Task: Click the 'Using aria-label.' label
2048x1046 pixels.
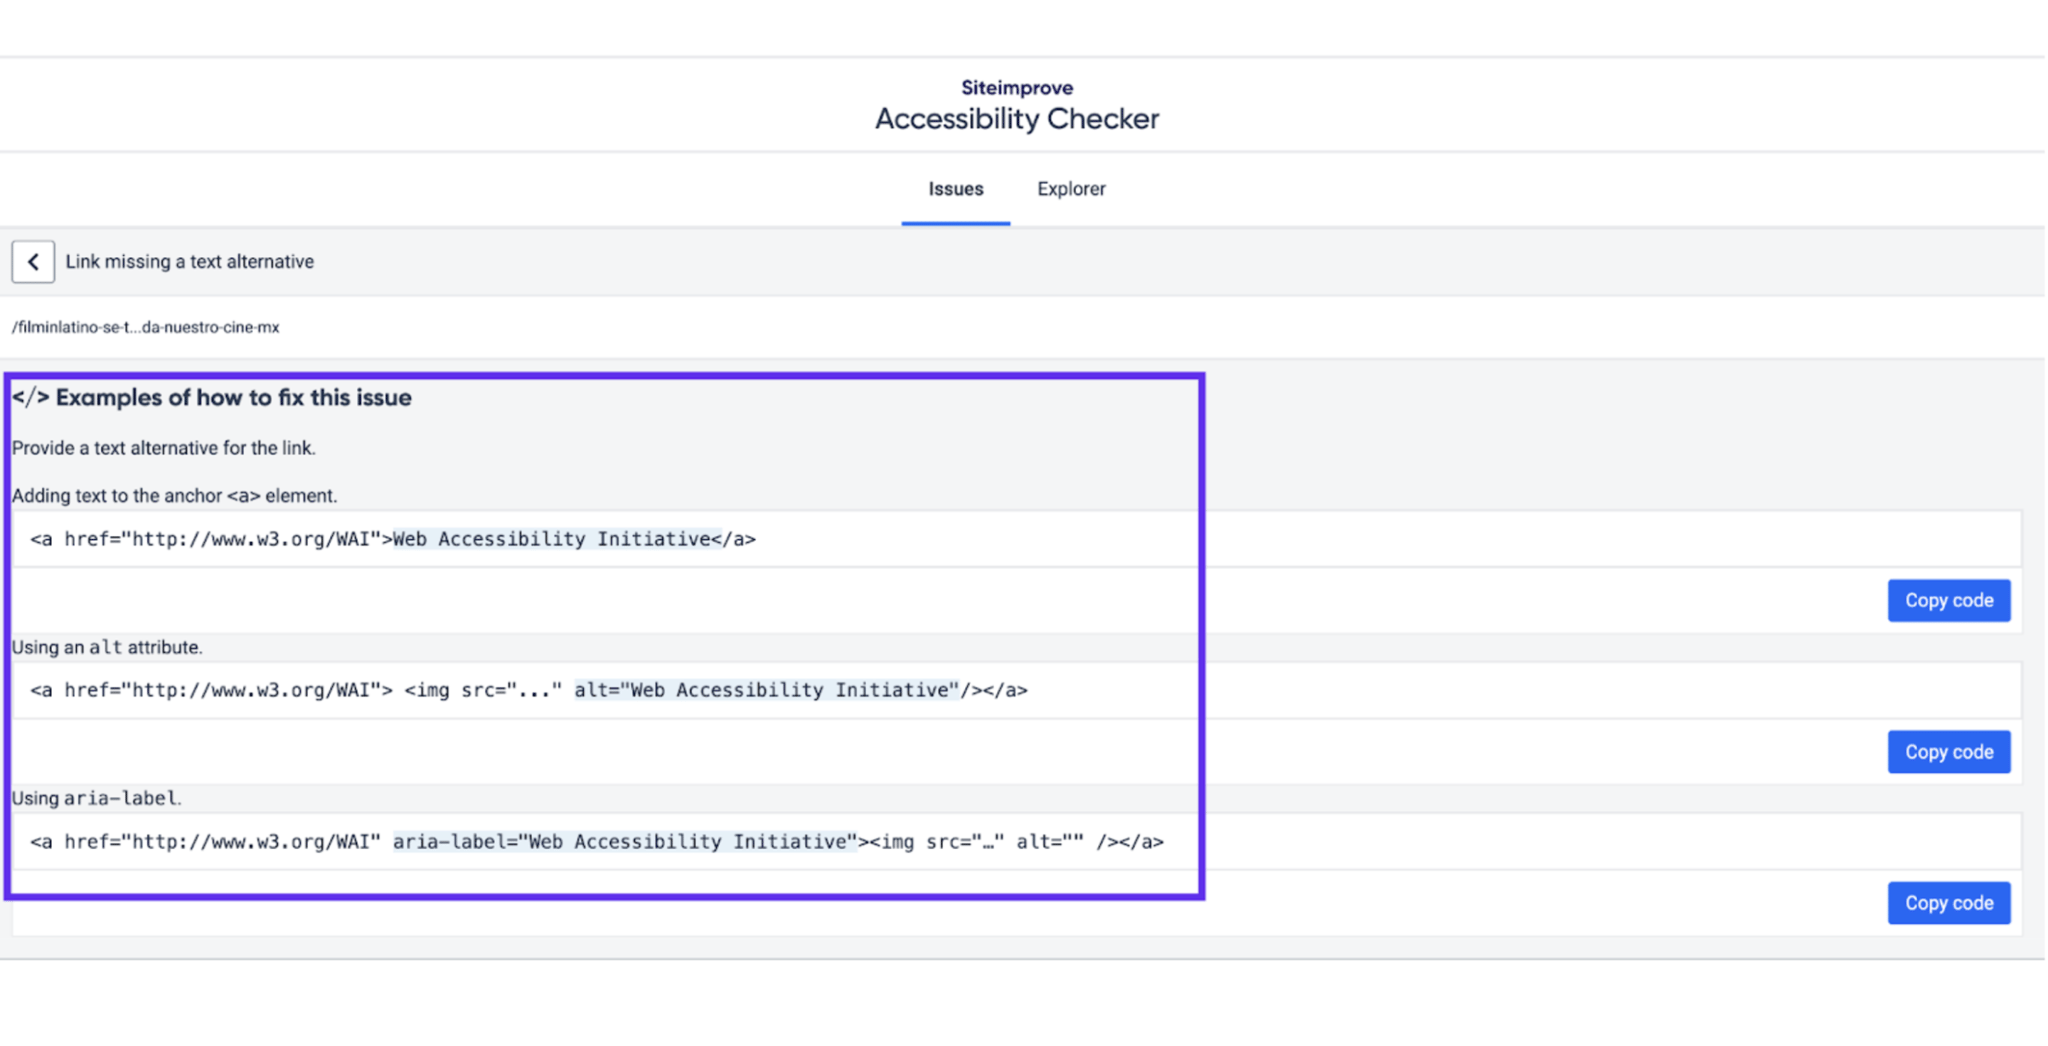Action: pos(97,798)
